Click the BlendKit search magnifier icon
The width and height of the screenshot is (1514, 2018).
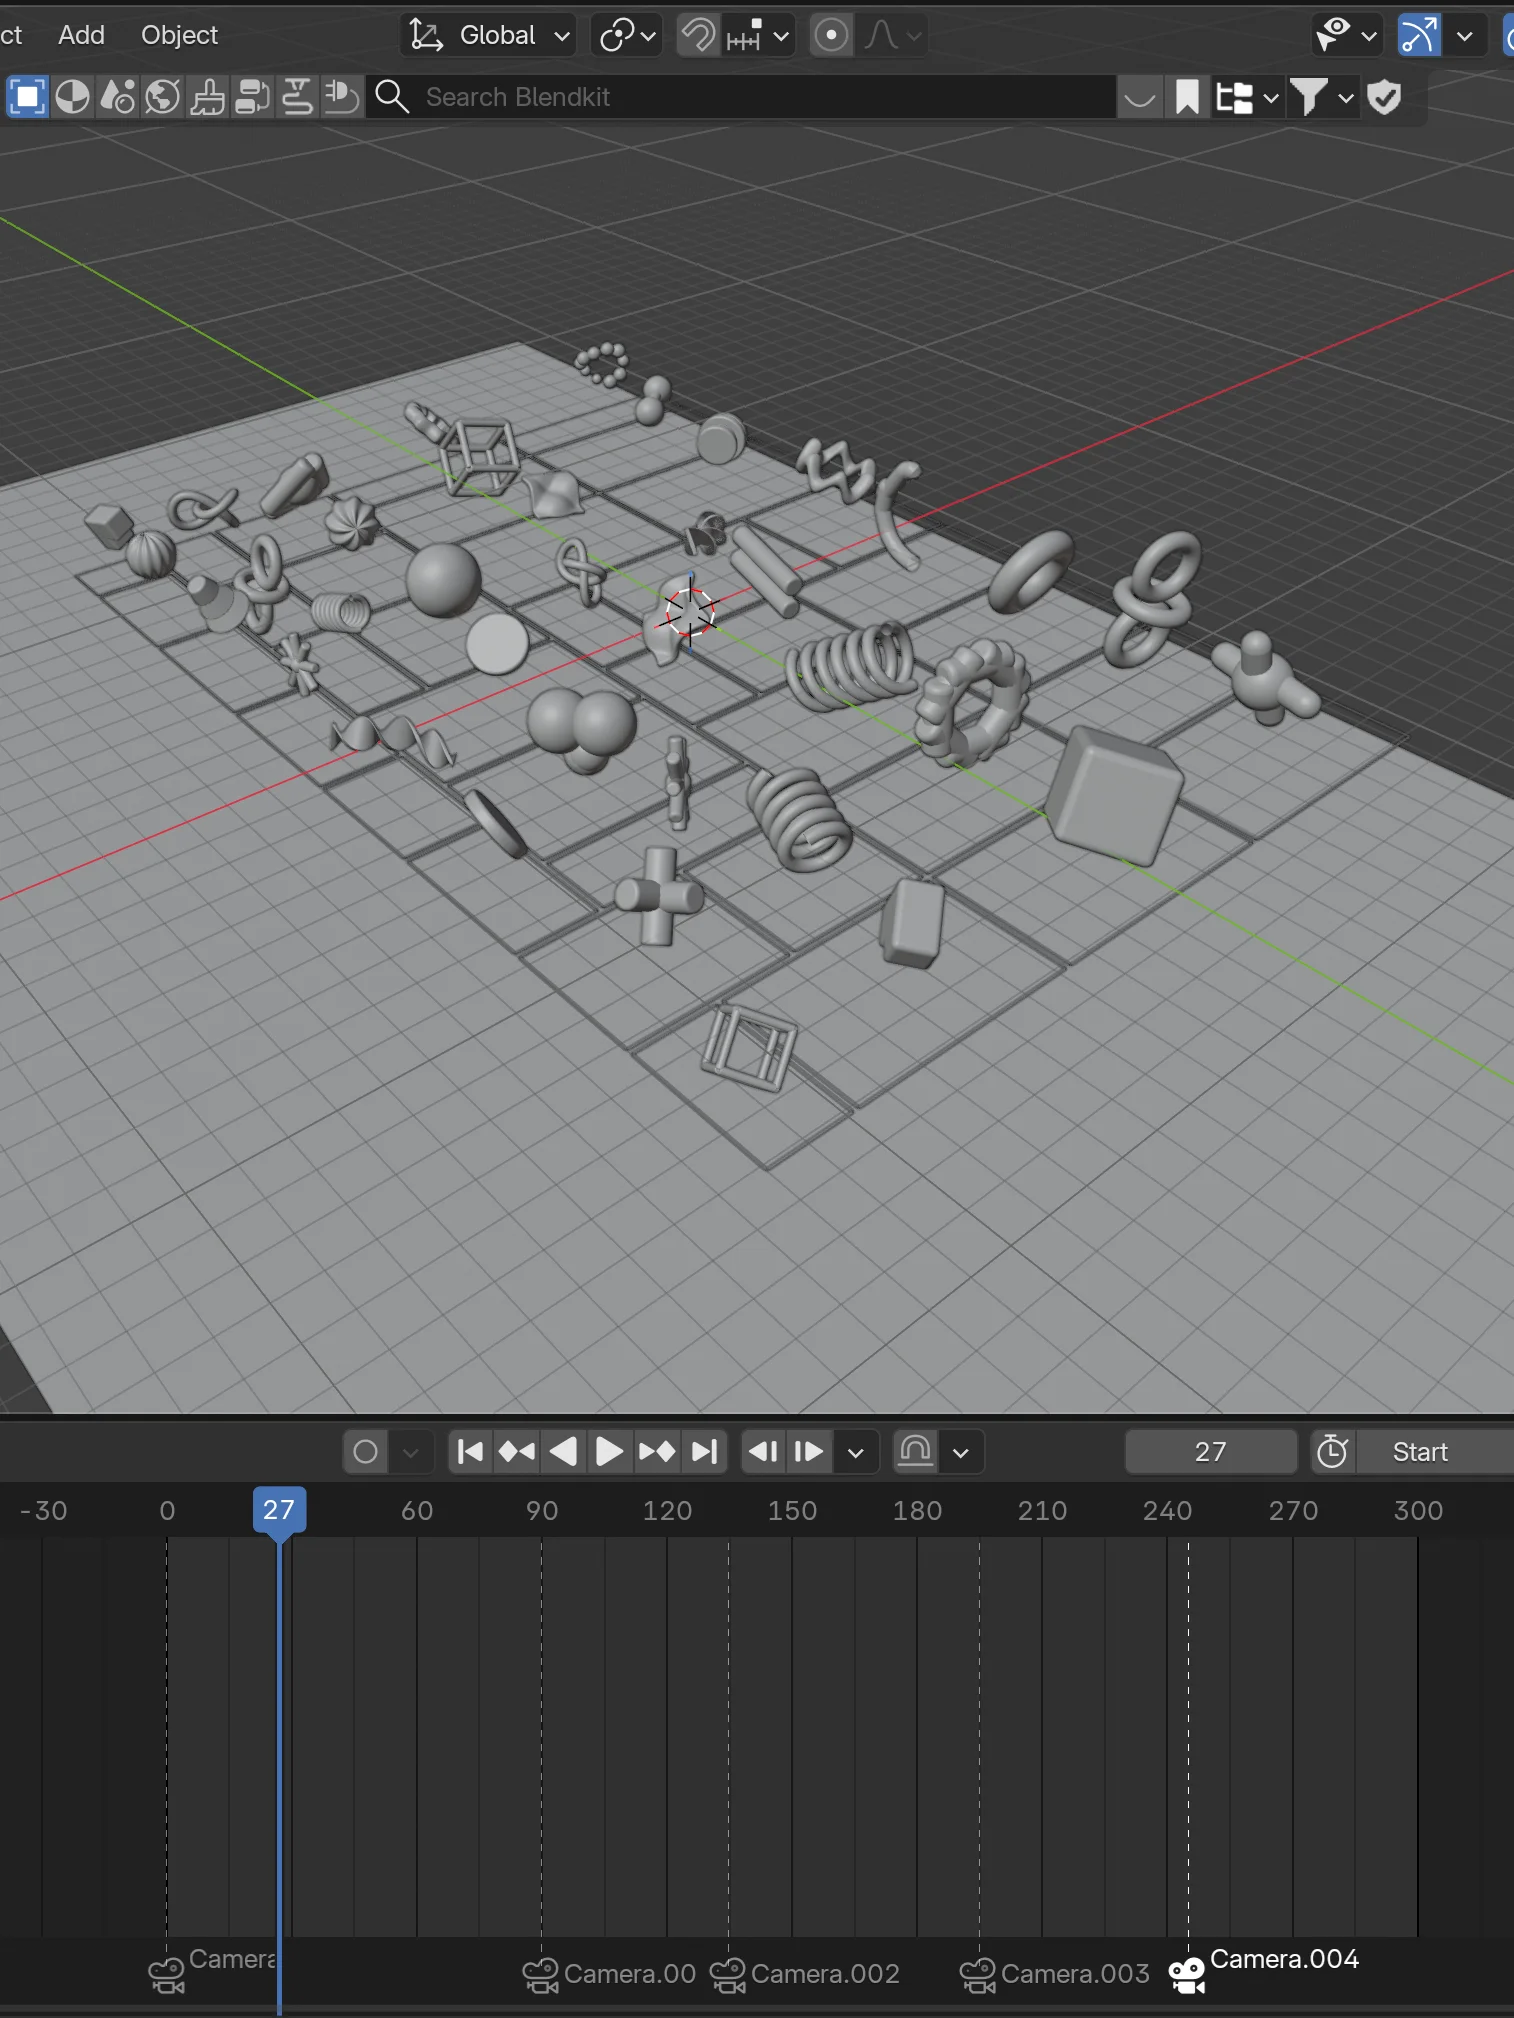(x=392, y=97)
